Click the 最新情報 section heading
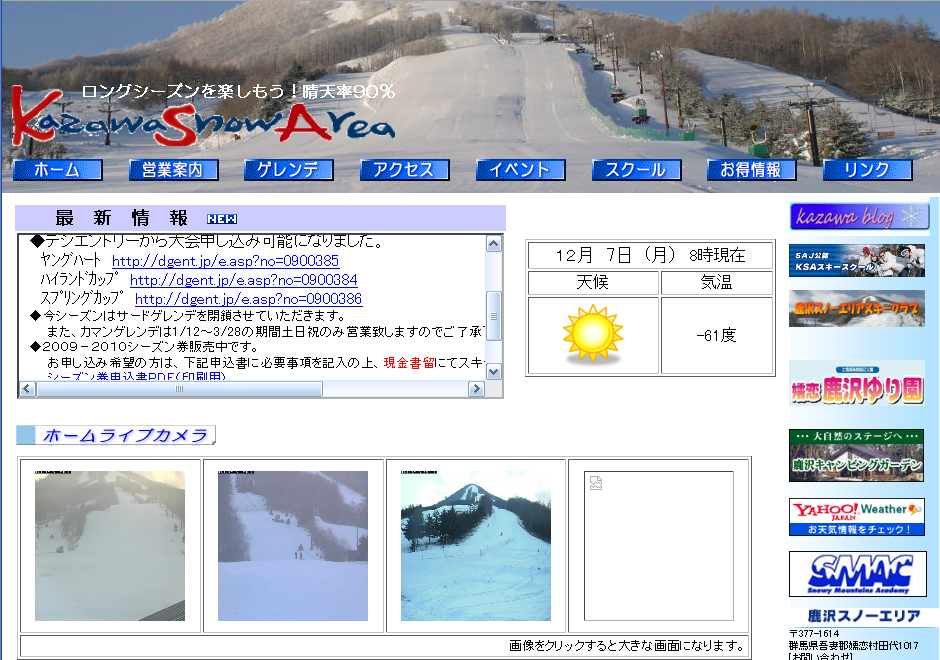The height and width of the screenshot is (660, 940). (x=122, y=218)
